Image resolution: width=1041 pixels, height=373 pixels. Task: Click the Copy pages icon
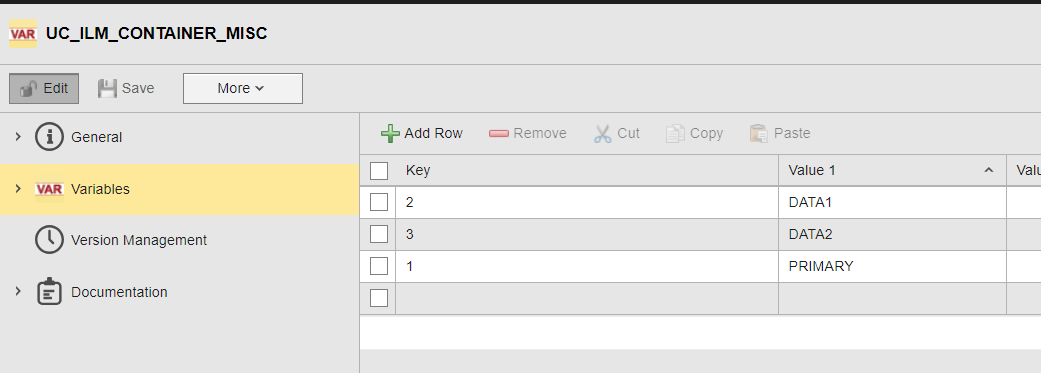675,133
